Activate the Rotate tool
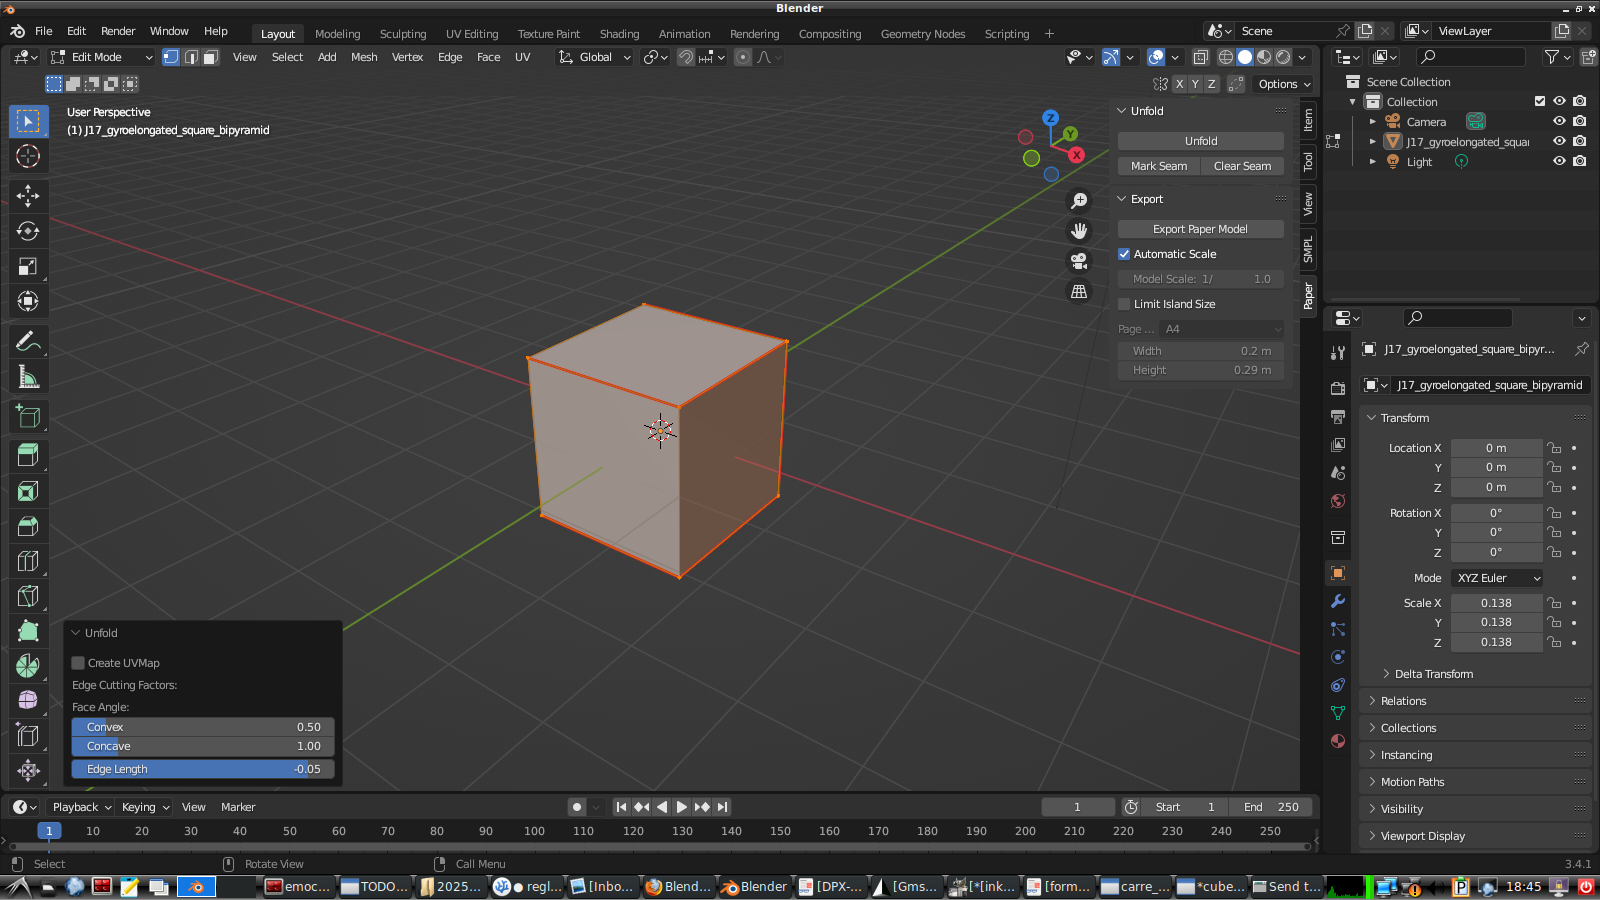This screenshot has height=900, width=1600. [28, 231]
